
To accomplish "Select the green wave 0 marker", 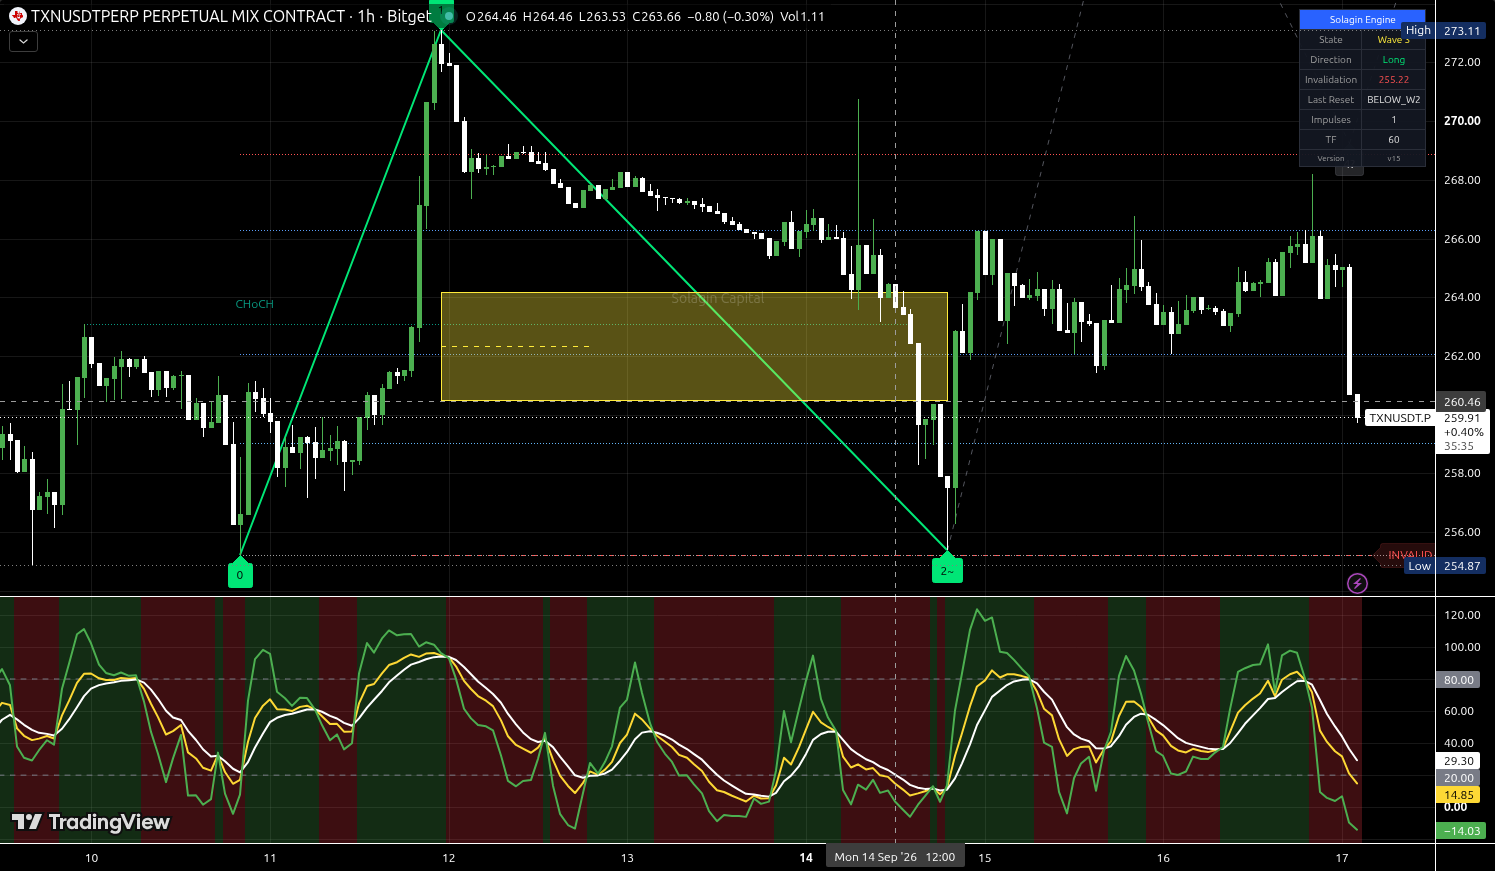I will tap(240, 574).
